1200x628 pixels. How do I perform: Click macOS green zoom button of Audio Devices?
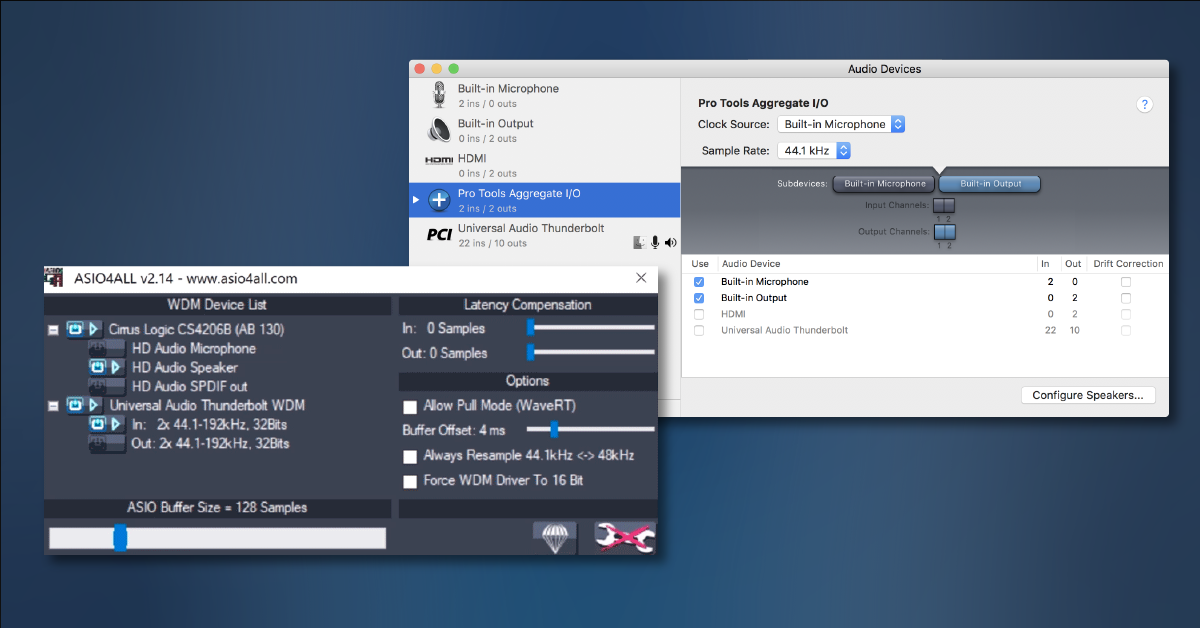[x=454, y=68]
